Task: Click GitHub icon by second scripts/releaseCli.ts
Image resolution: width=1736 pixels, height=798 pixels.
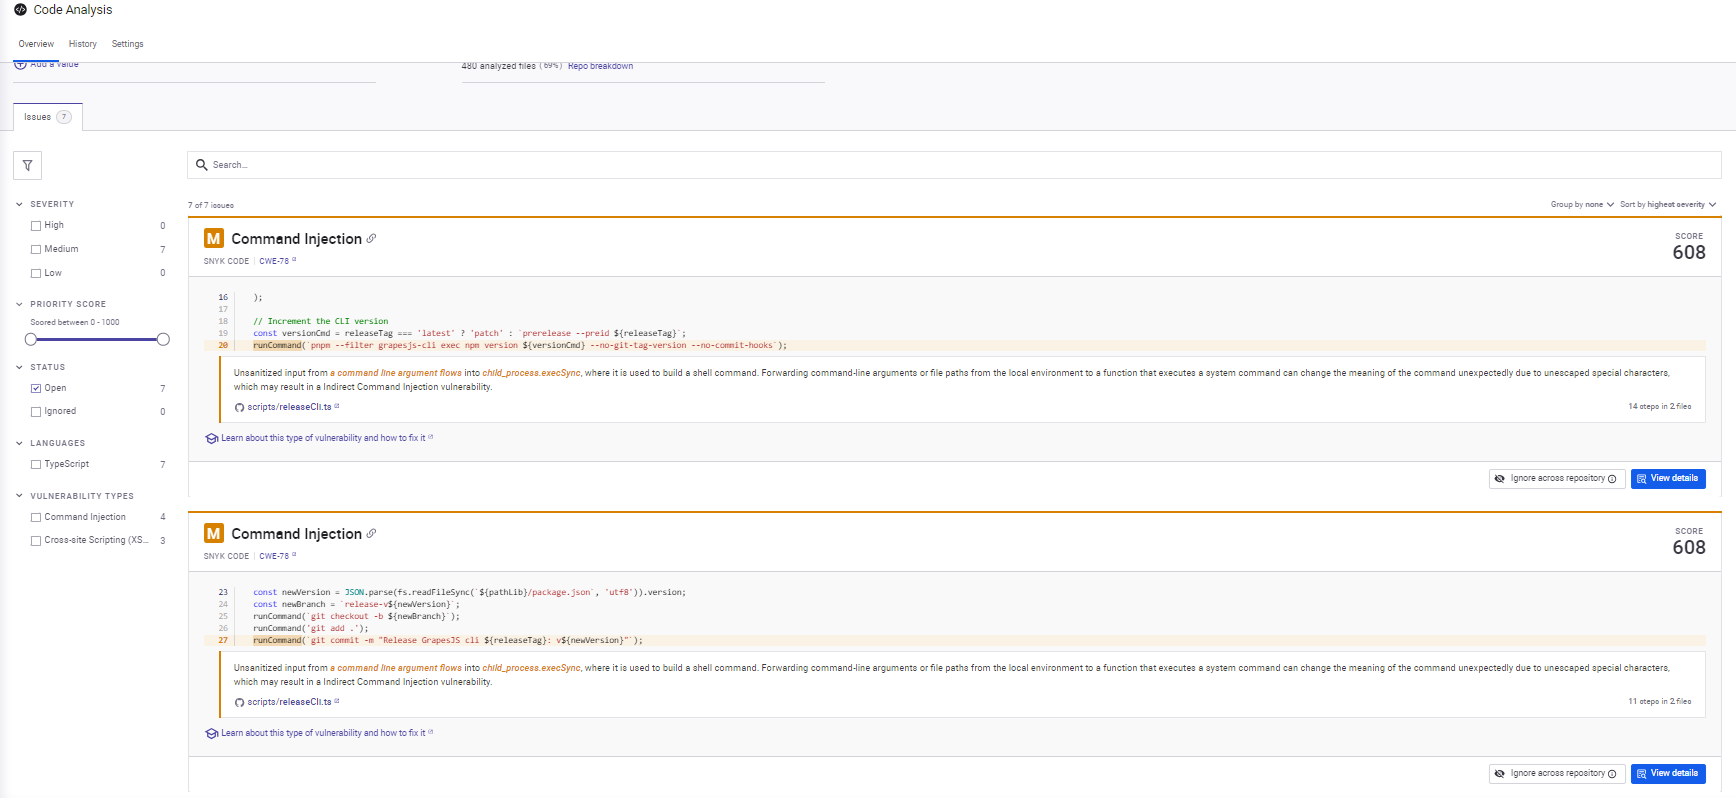Action: (x=239, y=702)
